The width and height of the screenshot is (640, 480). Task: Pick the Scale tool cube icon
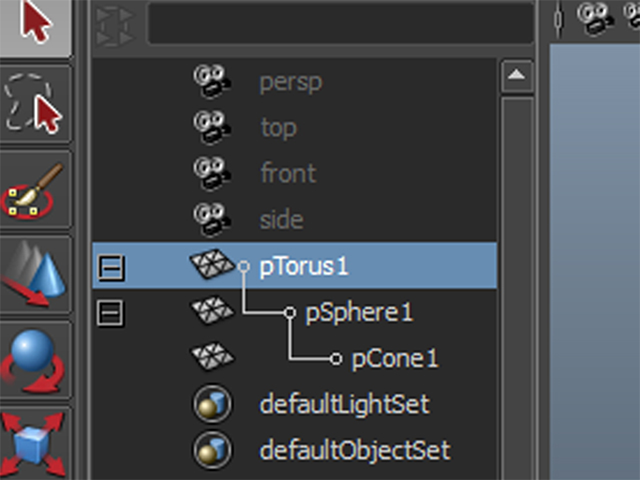[x=36, y=444]
